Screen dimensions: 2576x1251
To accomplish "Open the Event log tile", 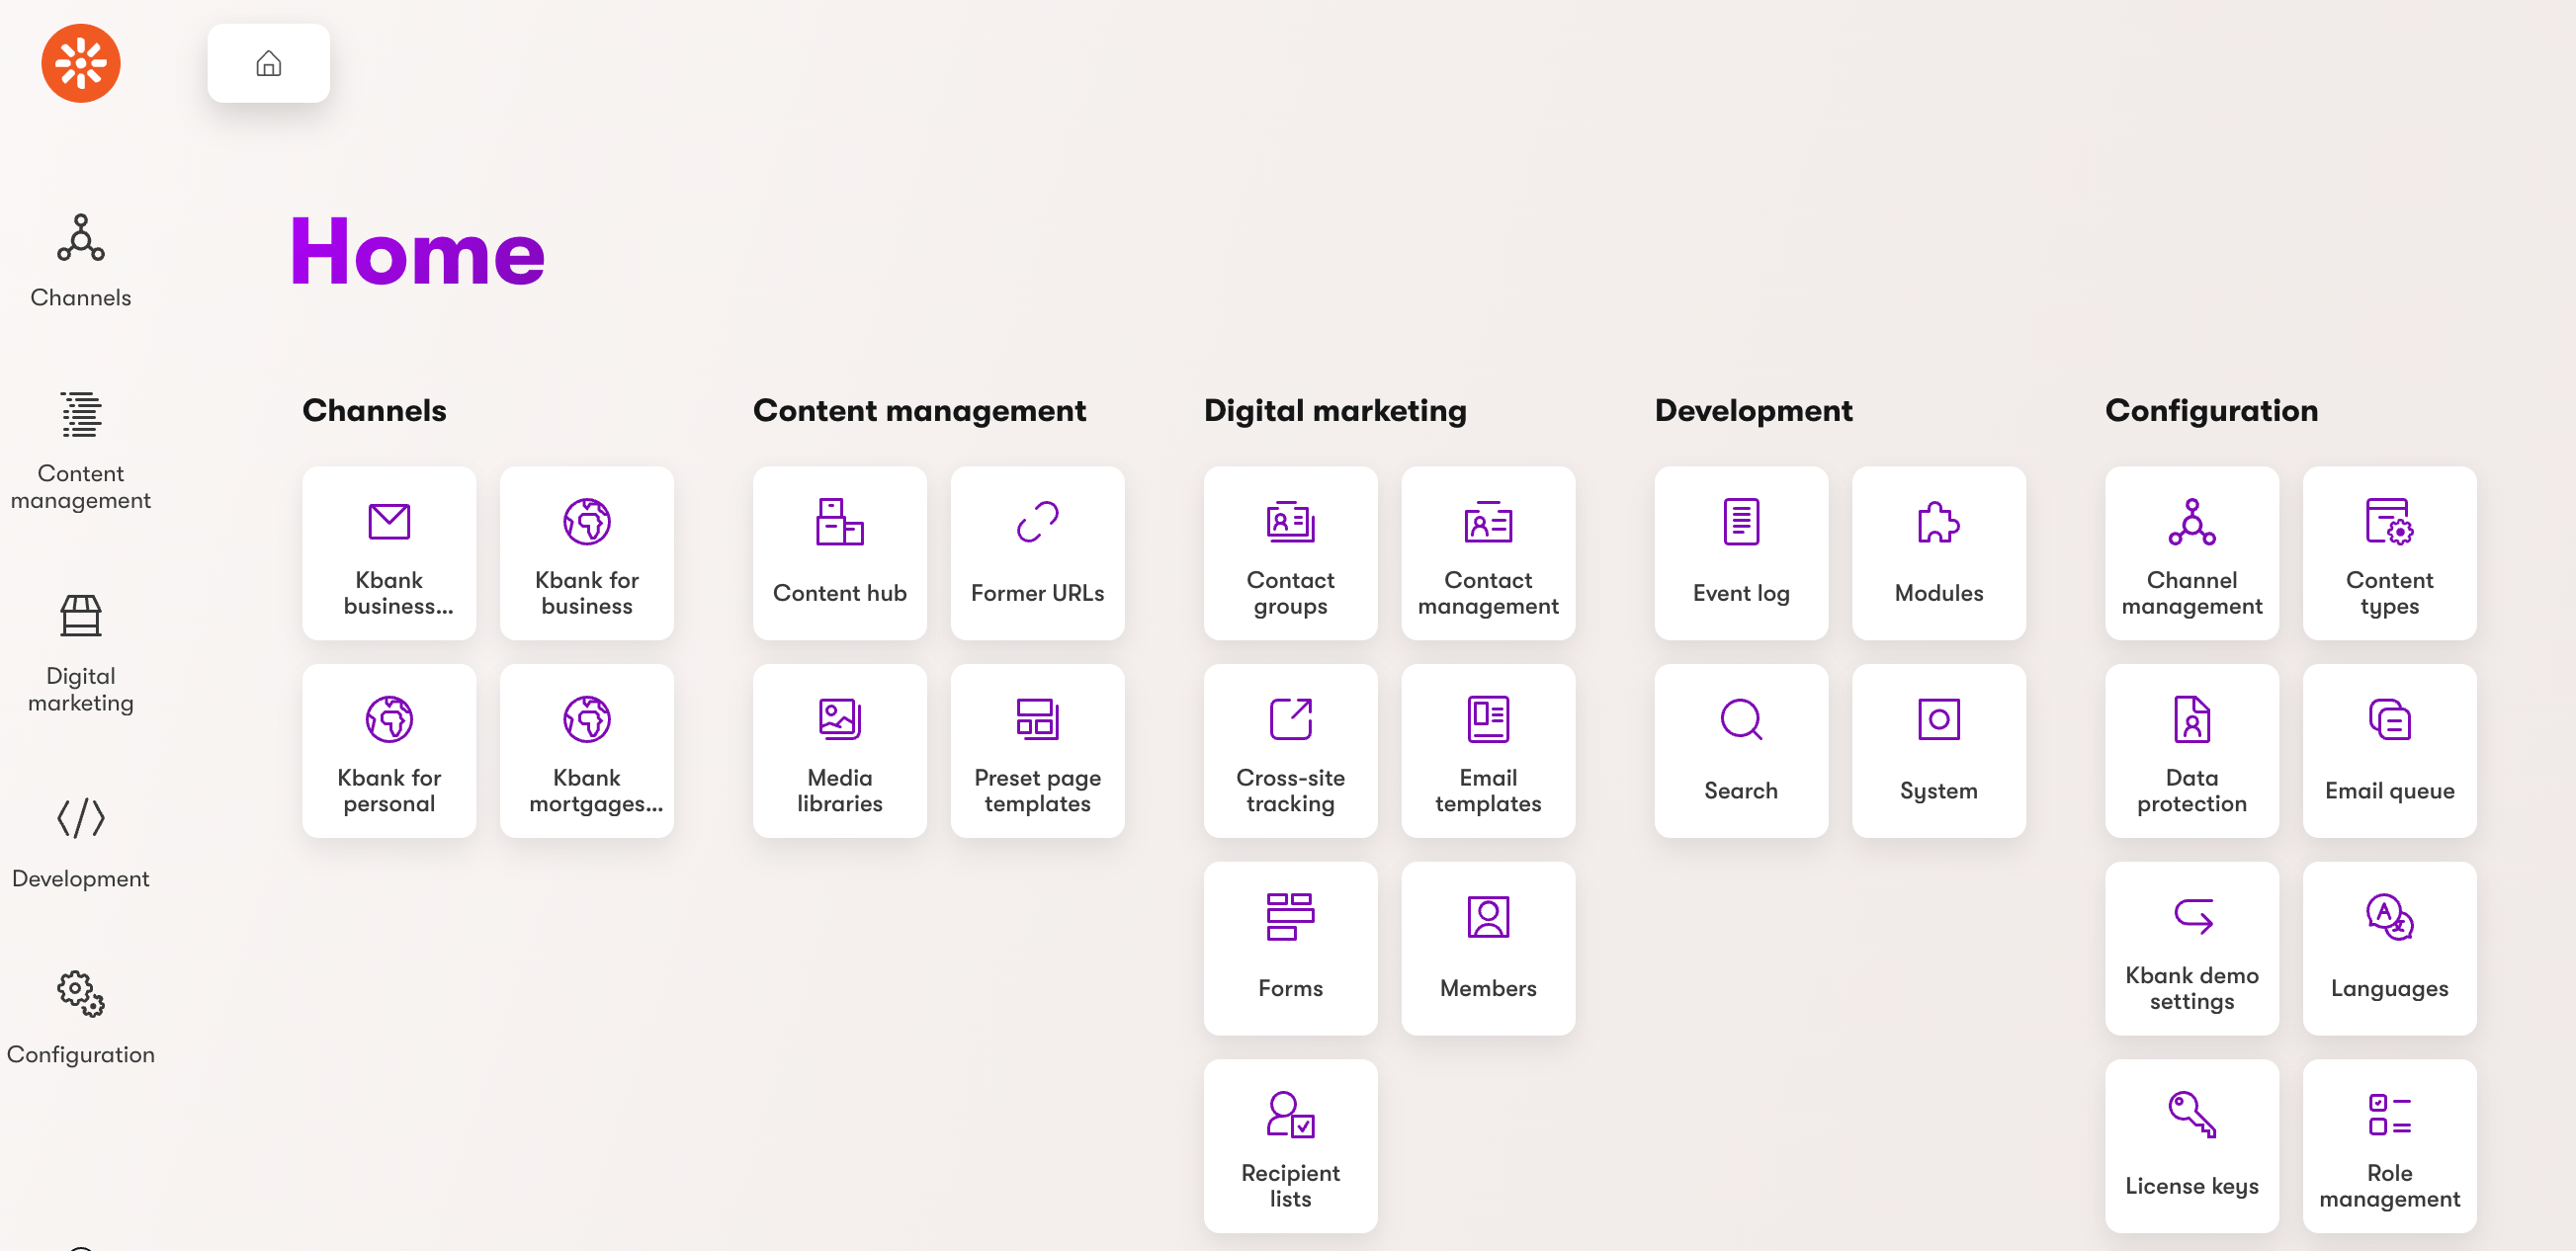I will (1740, 552).
